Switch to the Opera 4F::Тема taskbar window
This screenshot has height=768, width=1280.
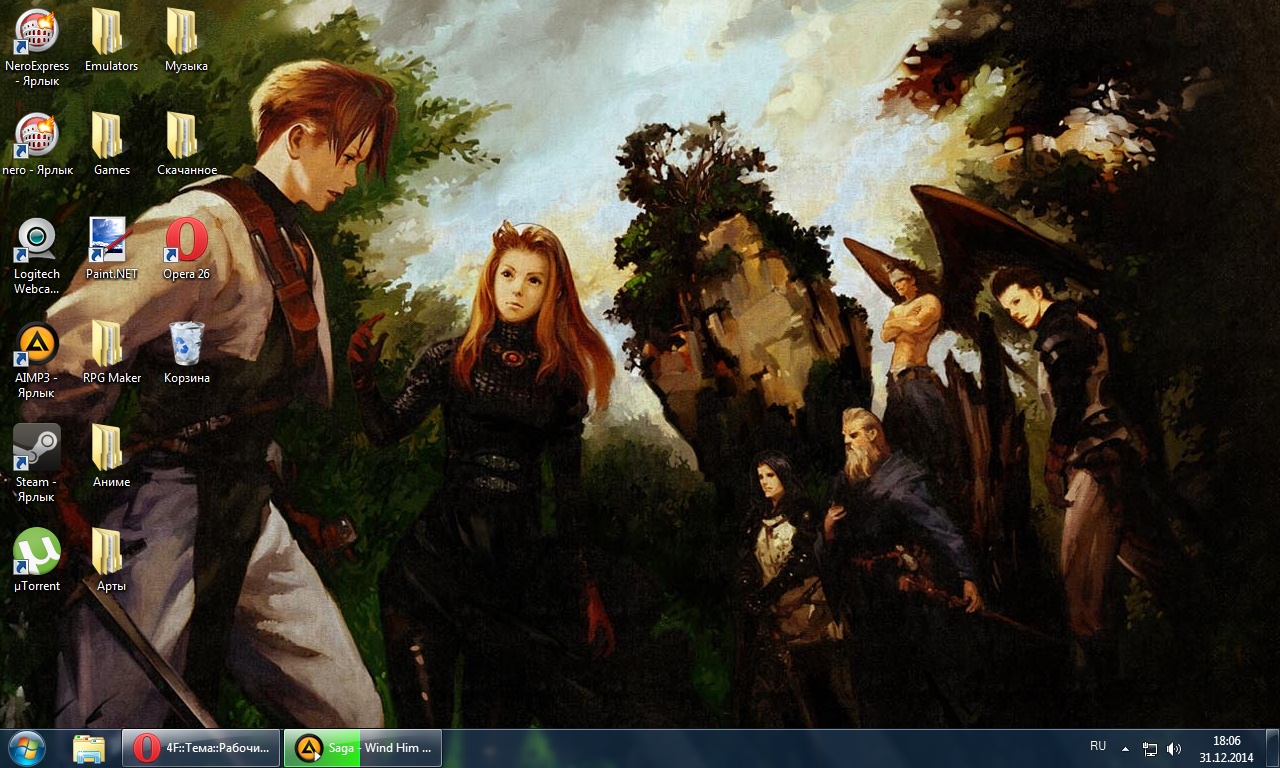tap(200, 748)
